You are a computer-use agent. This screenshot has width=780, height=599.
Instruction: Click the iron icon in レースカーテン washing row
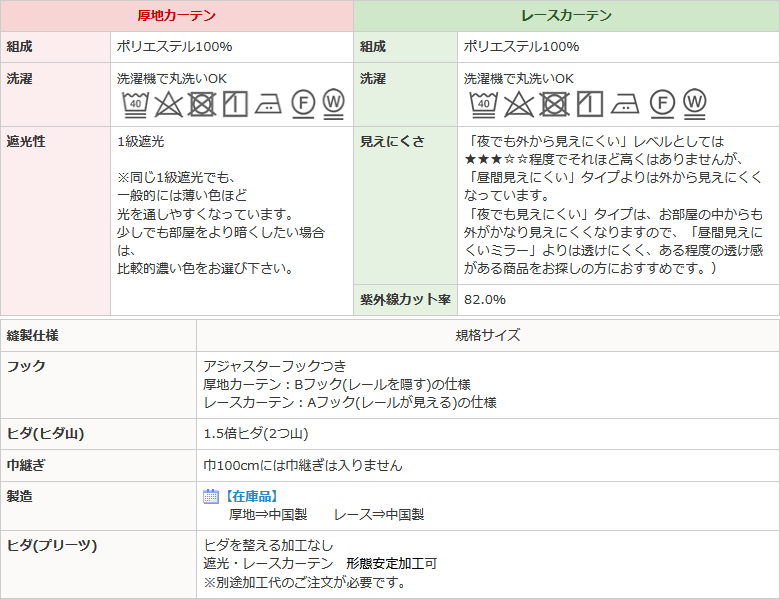point(624,103)
